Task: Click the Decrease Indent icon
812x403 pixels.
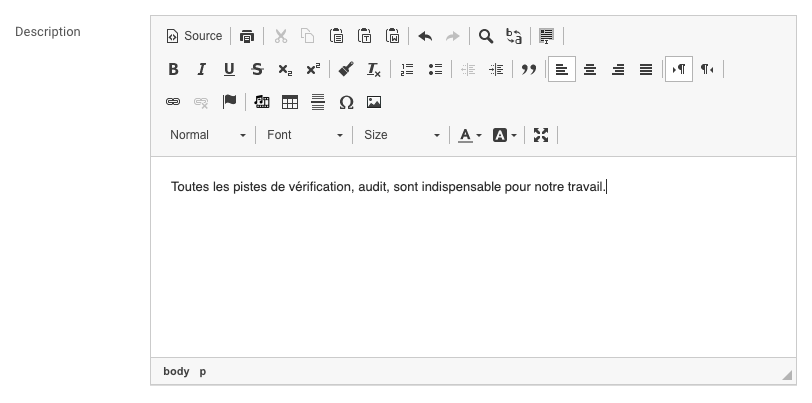Action: click(x=468, y=69)
